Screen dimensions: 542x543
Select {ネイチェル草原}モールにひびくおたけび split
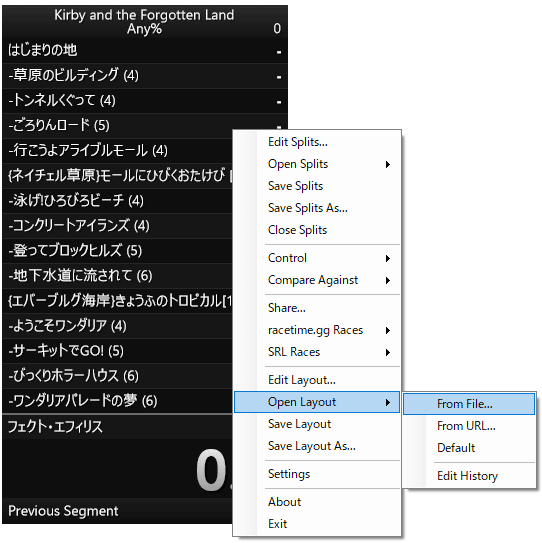click(117, 176)
